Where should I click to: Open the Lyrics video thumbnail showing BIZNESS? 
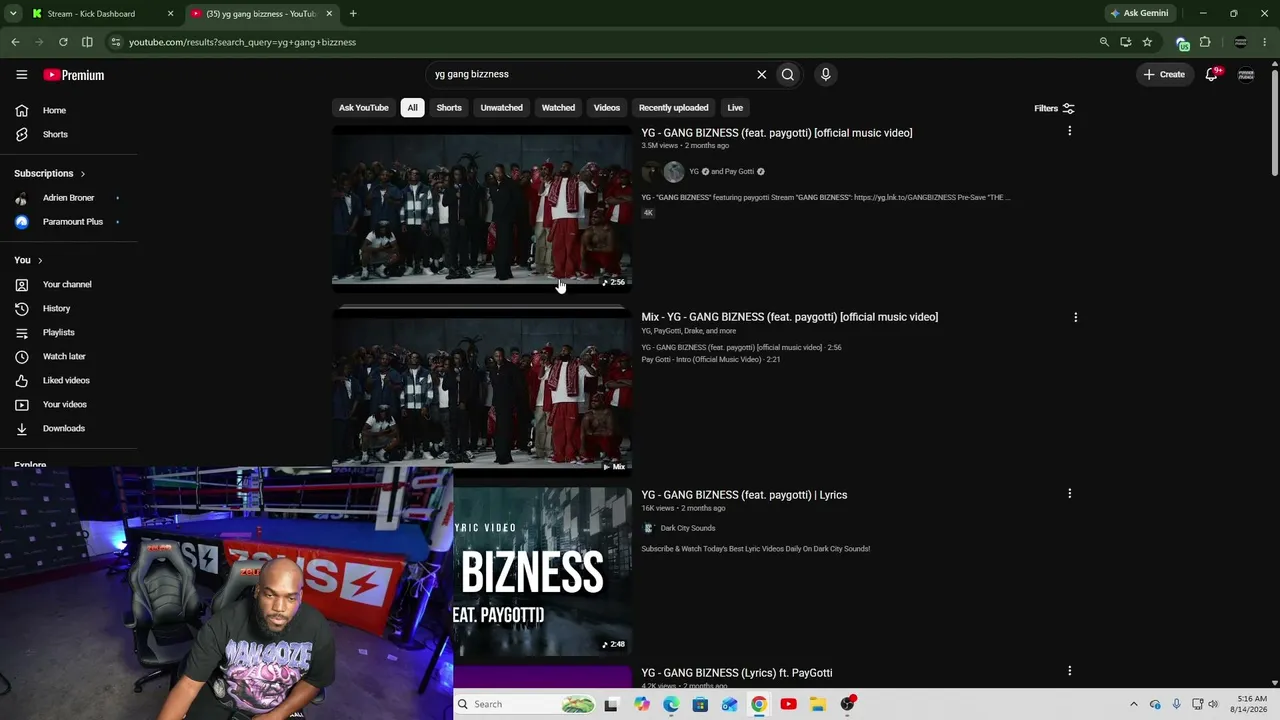[543, 572]
